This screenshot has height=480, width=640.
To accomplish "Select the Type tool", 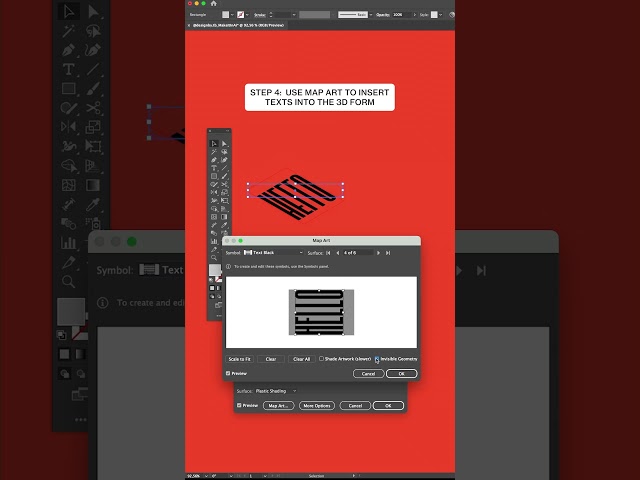I will (213, 168).
